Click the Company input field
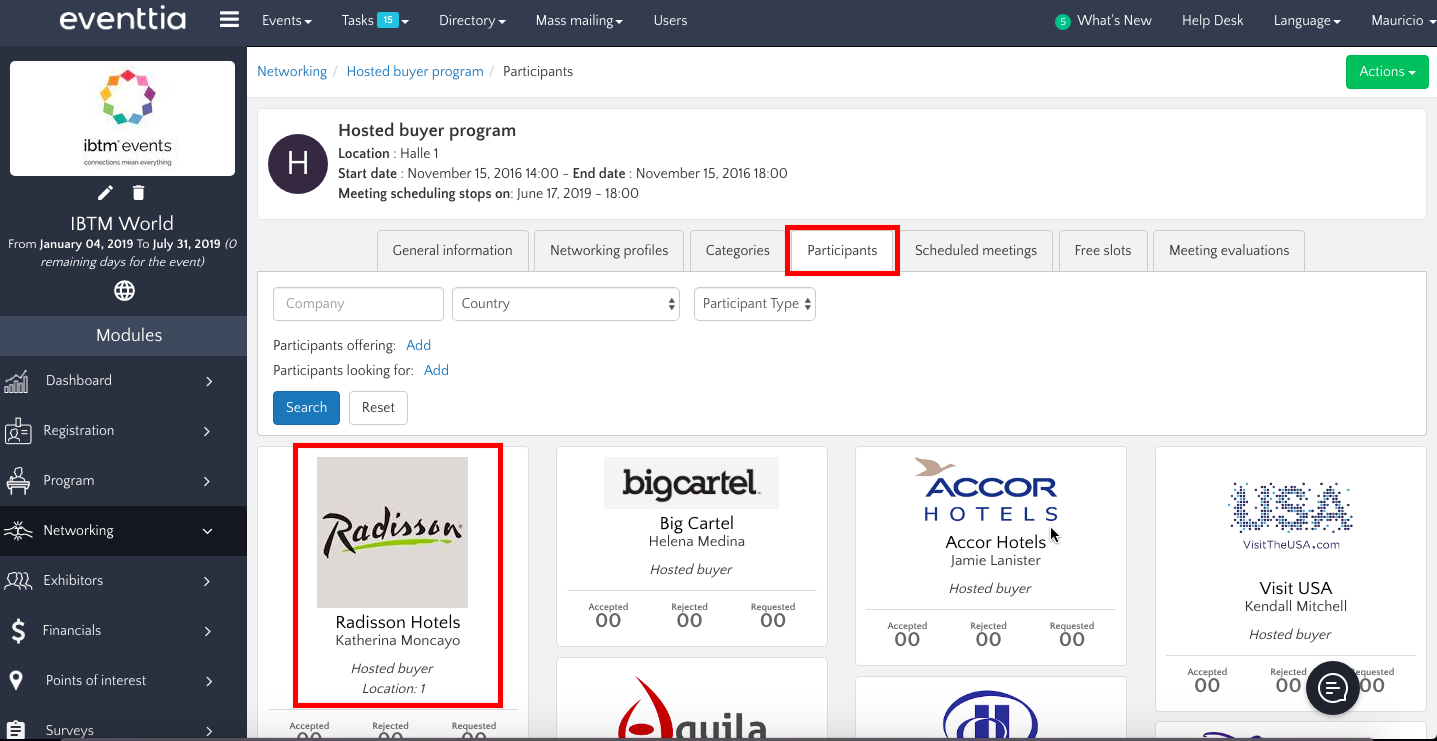Viewport: 1437px width, 741px height. pos(358,304)
